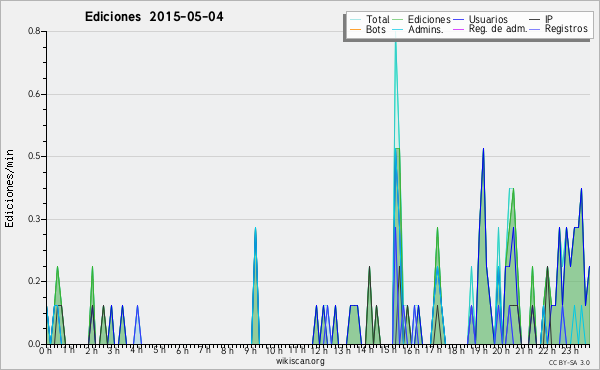
Task: Click the '19 h' x-axis label
Action: (478, 351)
